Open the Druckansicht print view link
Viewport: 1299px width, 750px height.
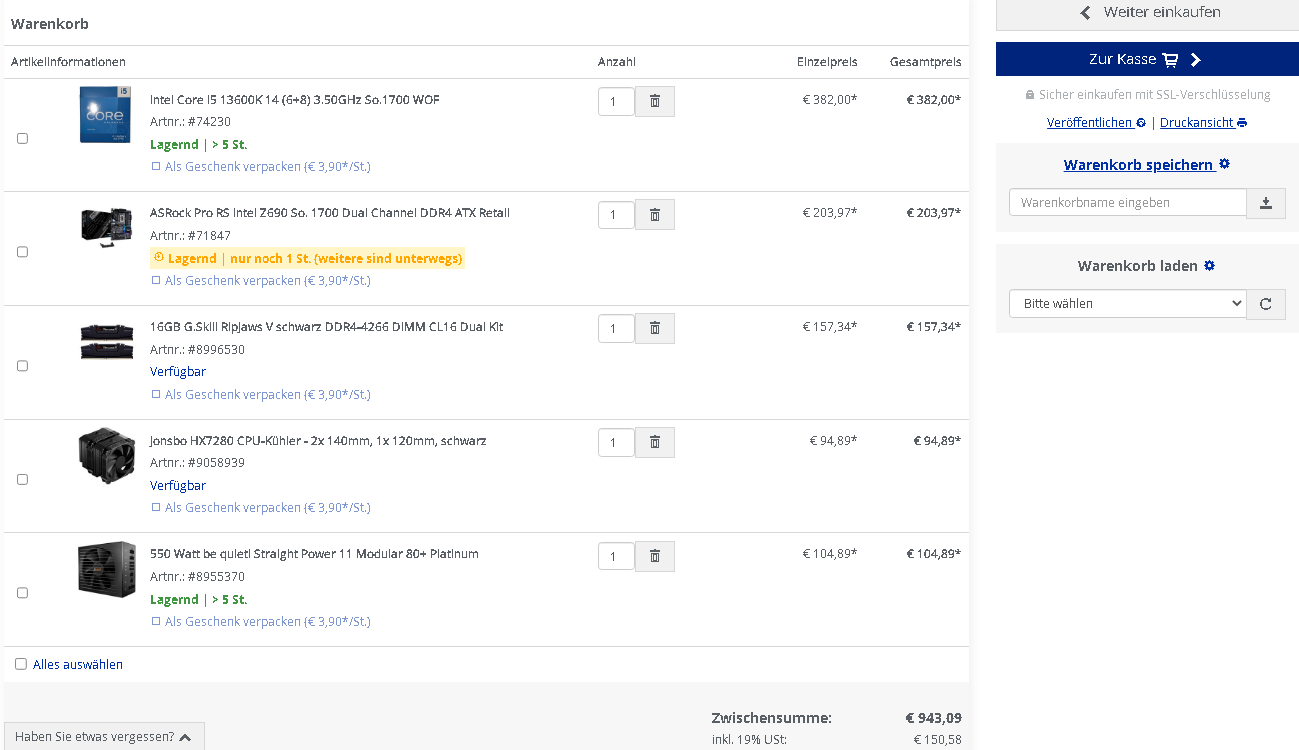(1203, 123)
